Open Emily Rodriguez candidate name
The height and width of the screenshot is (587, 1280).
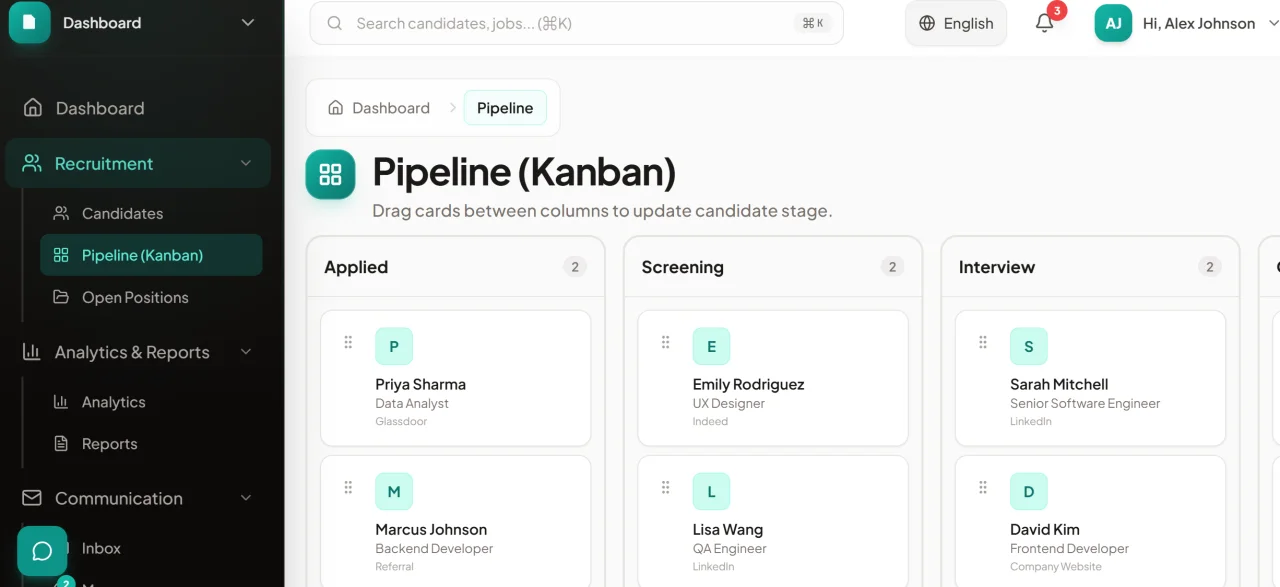pos(748,384)
